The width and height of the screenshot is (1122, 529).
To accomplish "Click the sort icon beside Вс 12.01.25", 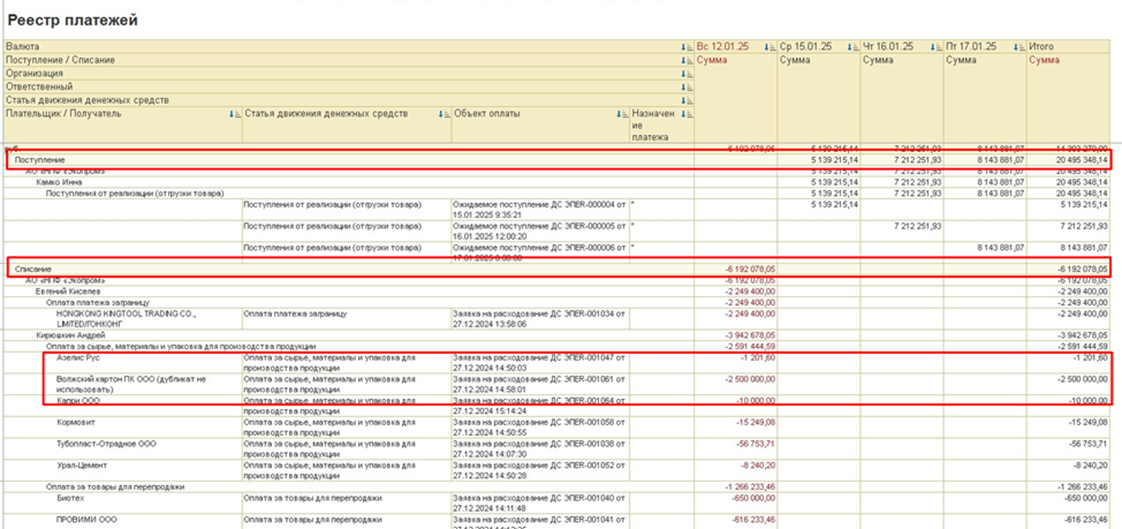I will 767,47.
